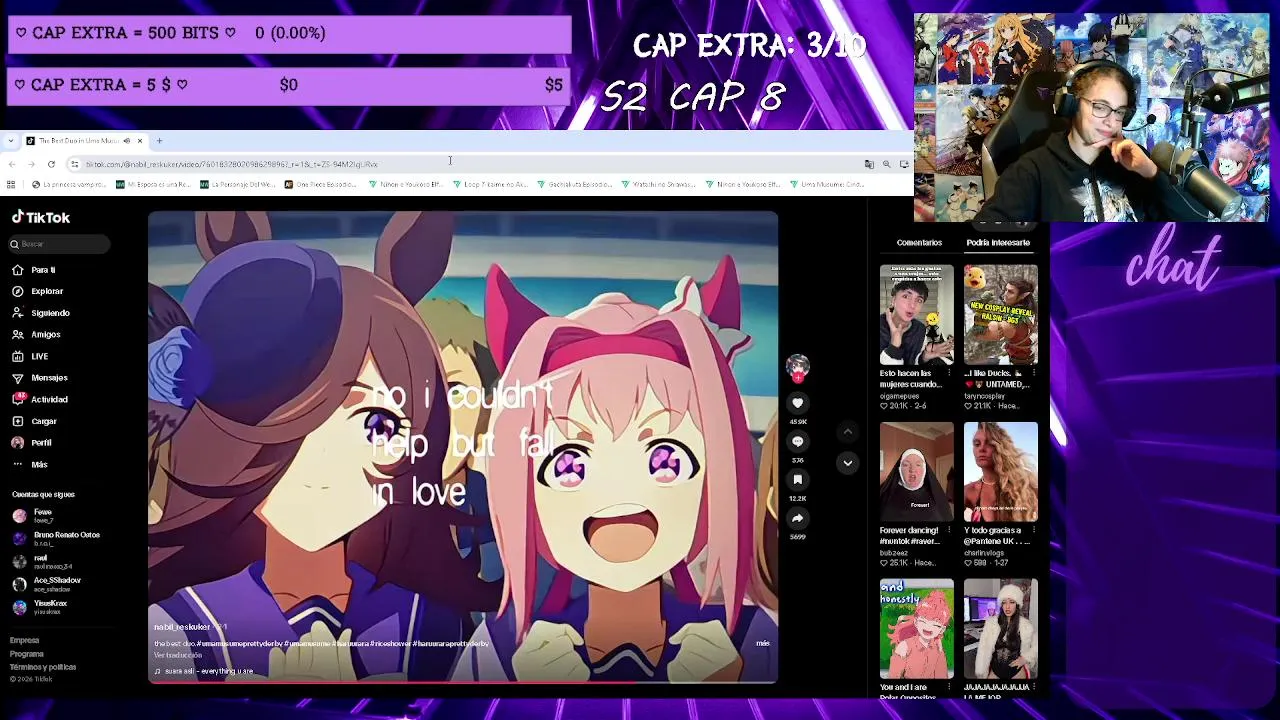Expand the Programa footer link
The height and width of the screenshot is (720, 1280).
tap(27, 654)
